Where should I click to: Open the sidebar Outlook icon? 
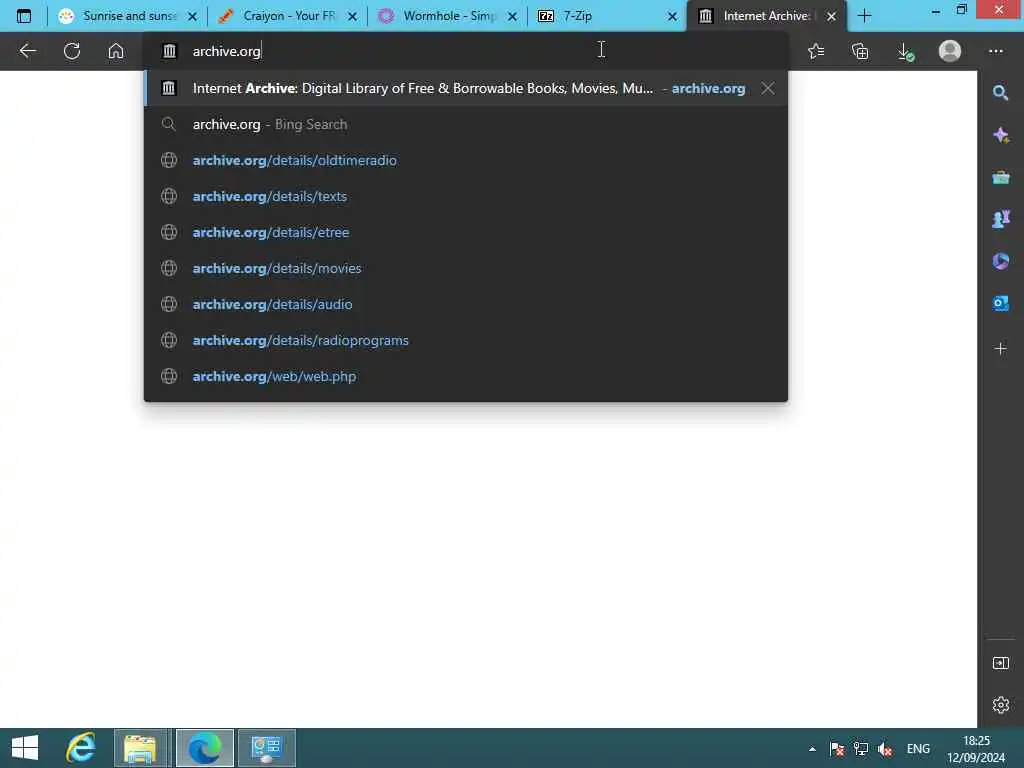[x=1000, y=303]
